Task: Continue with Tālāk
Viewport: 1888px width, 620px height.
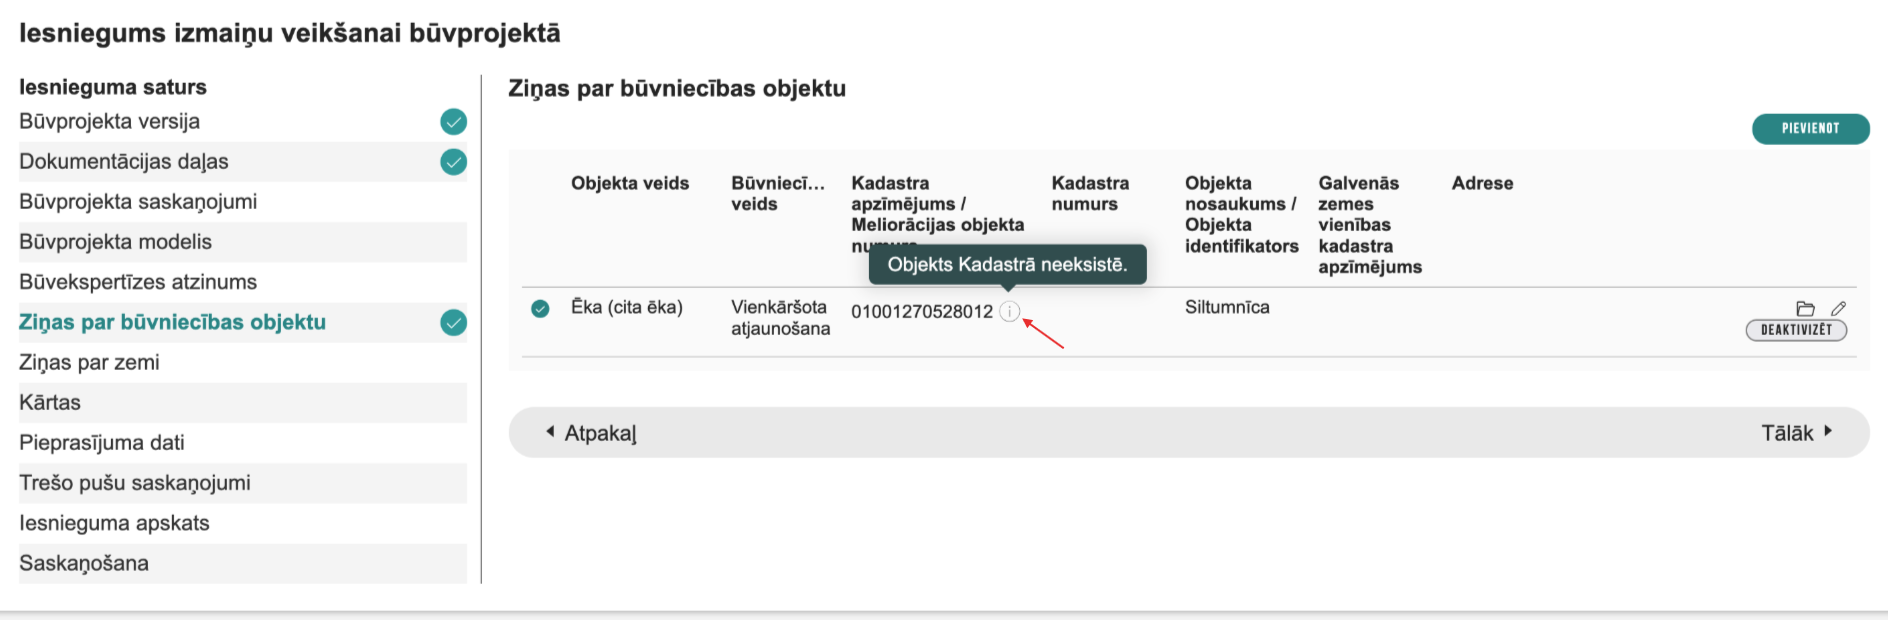Action: tap(1787, 433)
